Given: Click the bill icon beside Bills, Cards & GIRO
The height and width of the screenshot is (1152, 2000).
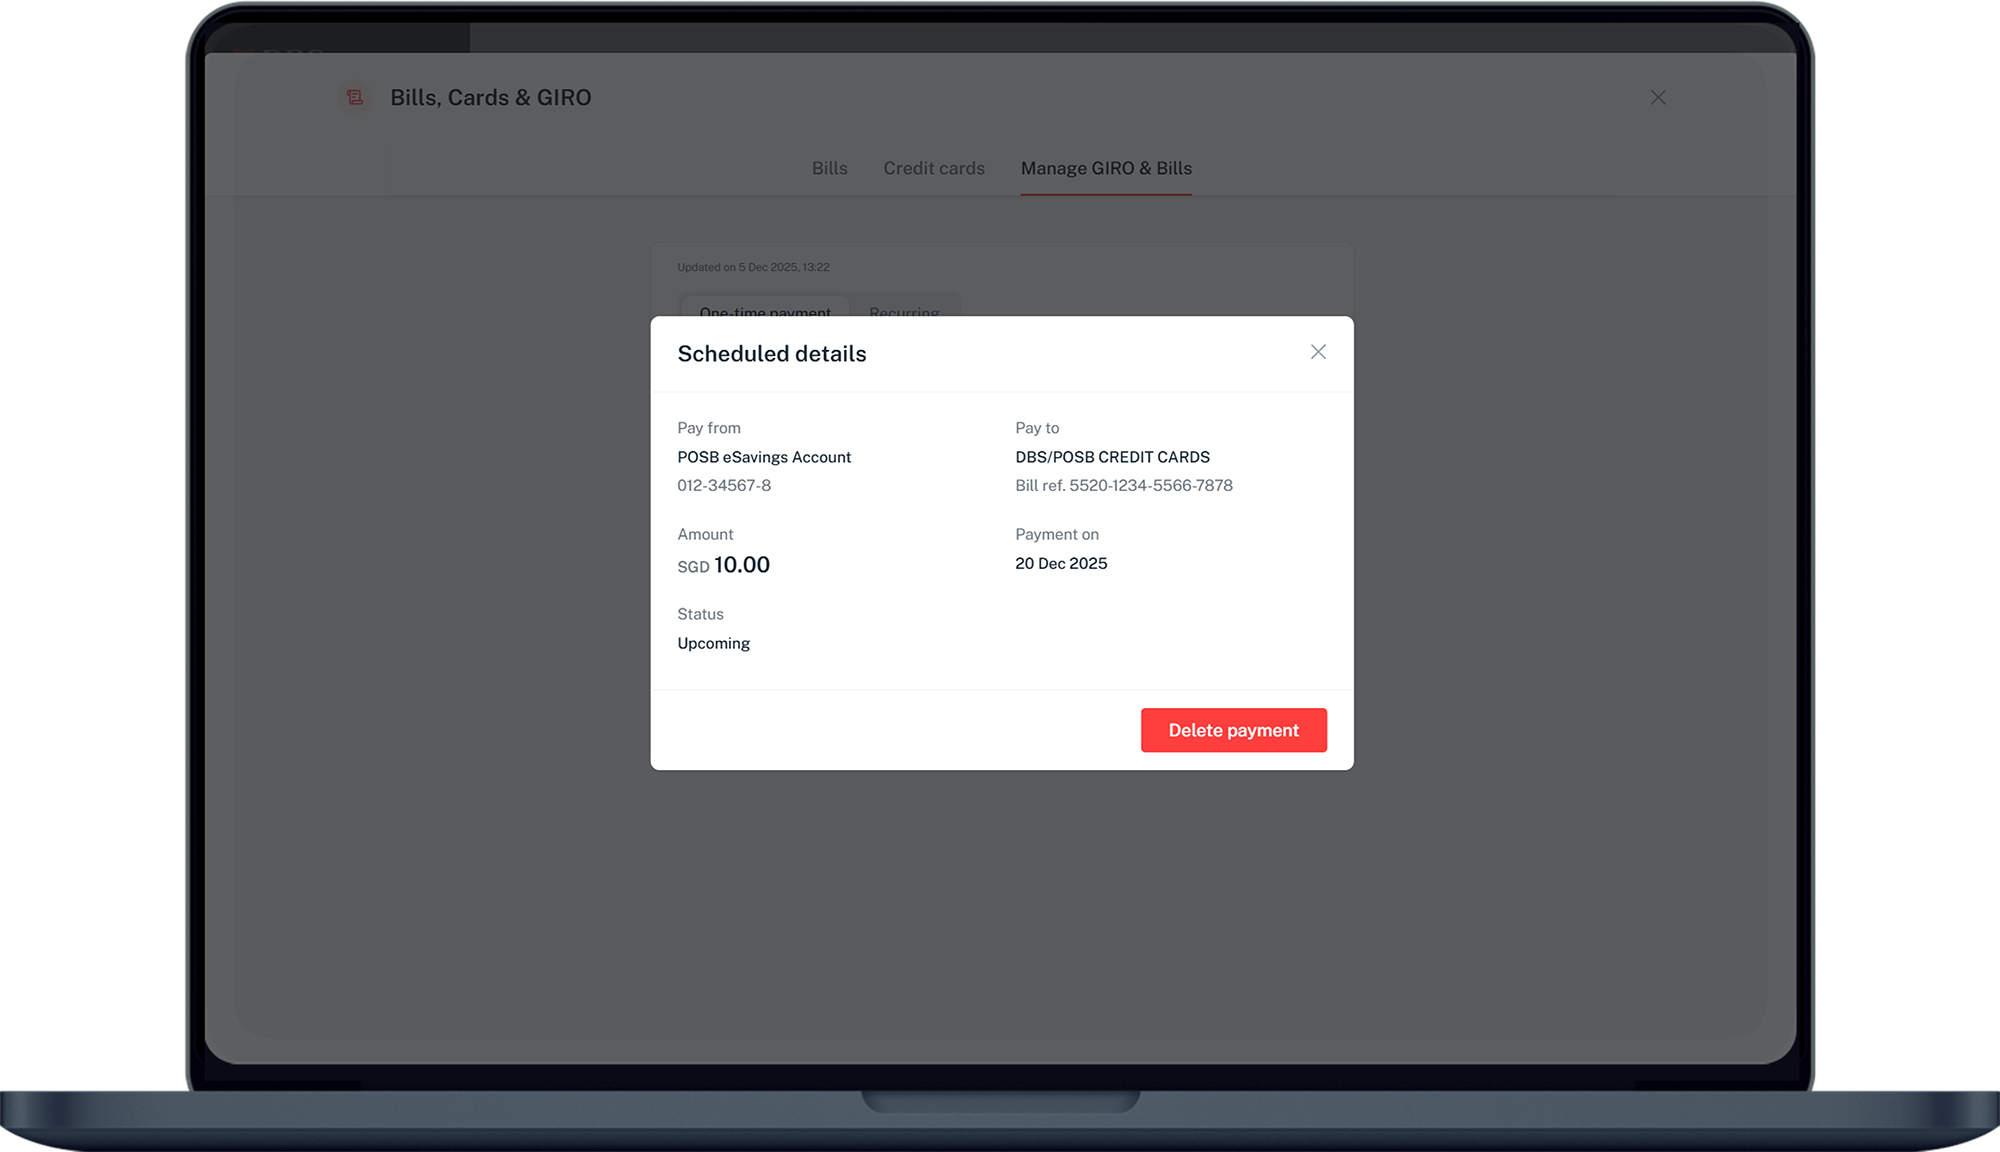Looking at the screenshot, I should (x=354, y=97).
